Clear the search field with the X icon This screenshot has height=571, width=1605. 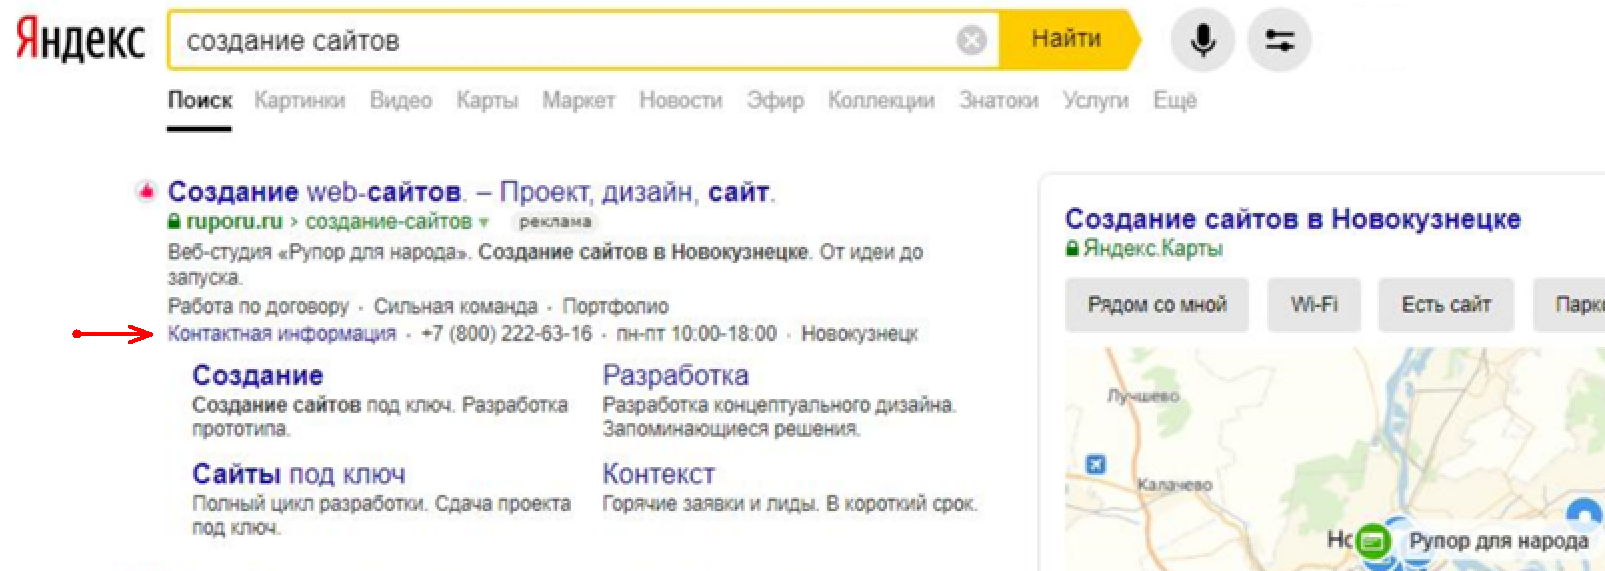pos(972,40)
